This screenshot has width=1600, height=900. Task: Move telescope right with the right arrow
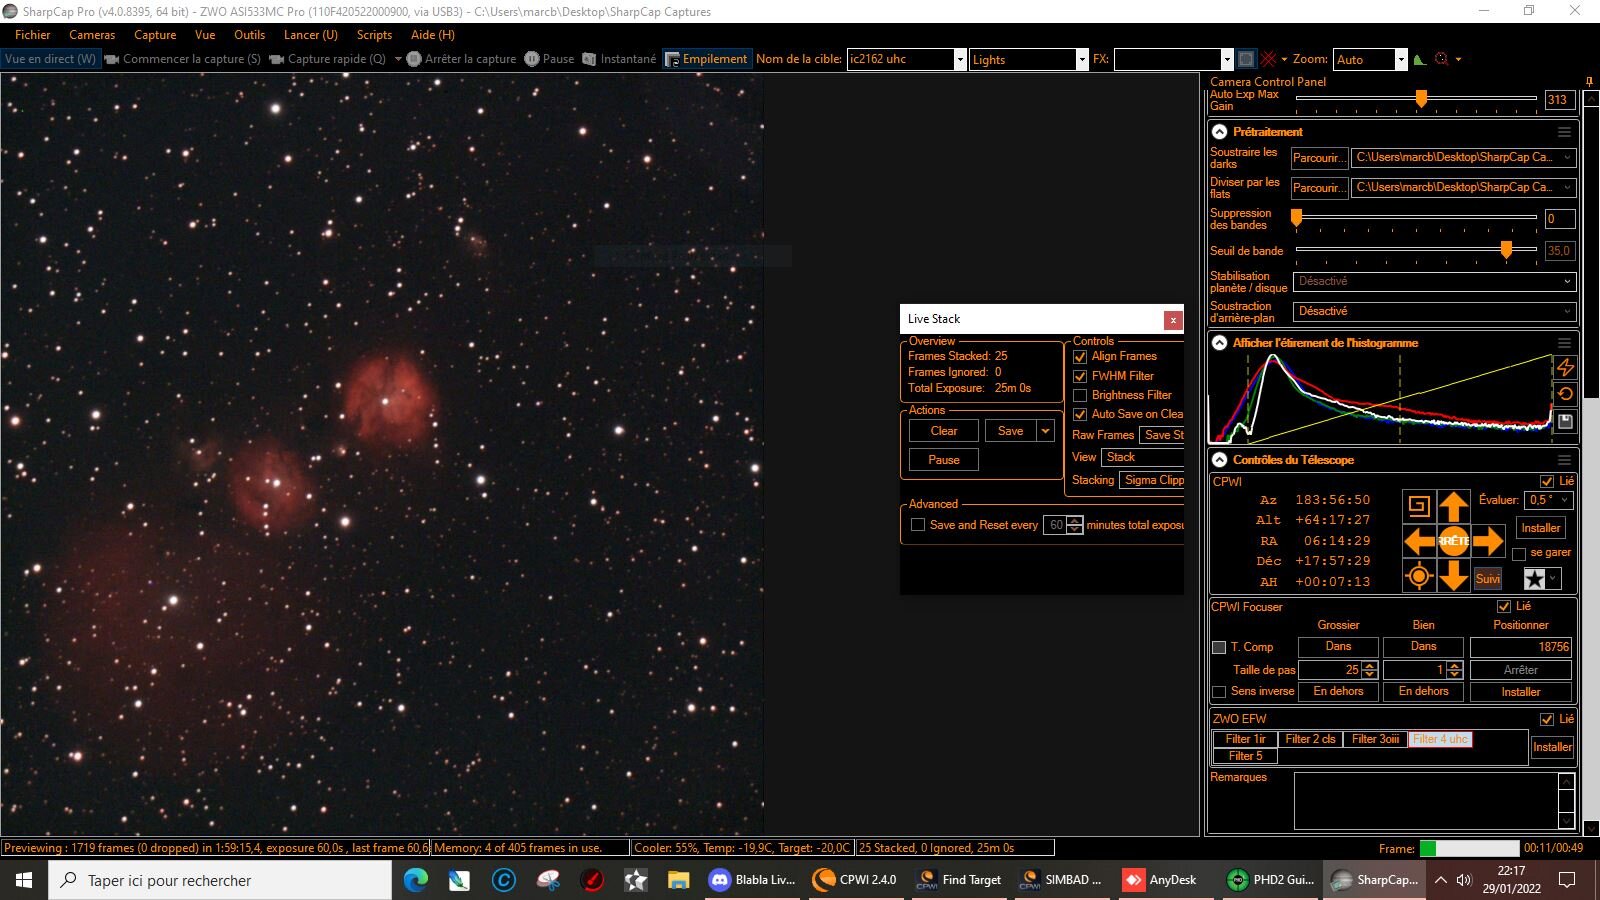click(x=1488, y=541)
